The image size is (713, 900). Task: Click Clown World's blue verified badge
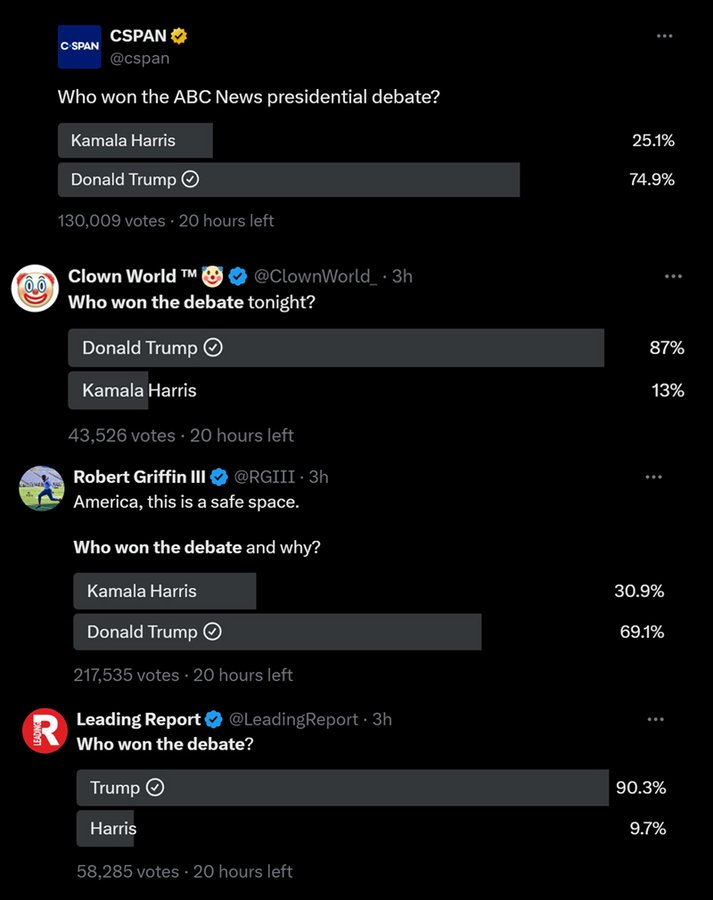pyautogui.click(x=238, y=276)
